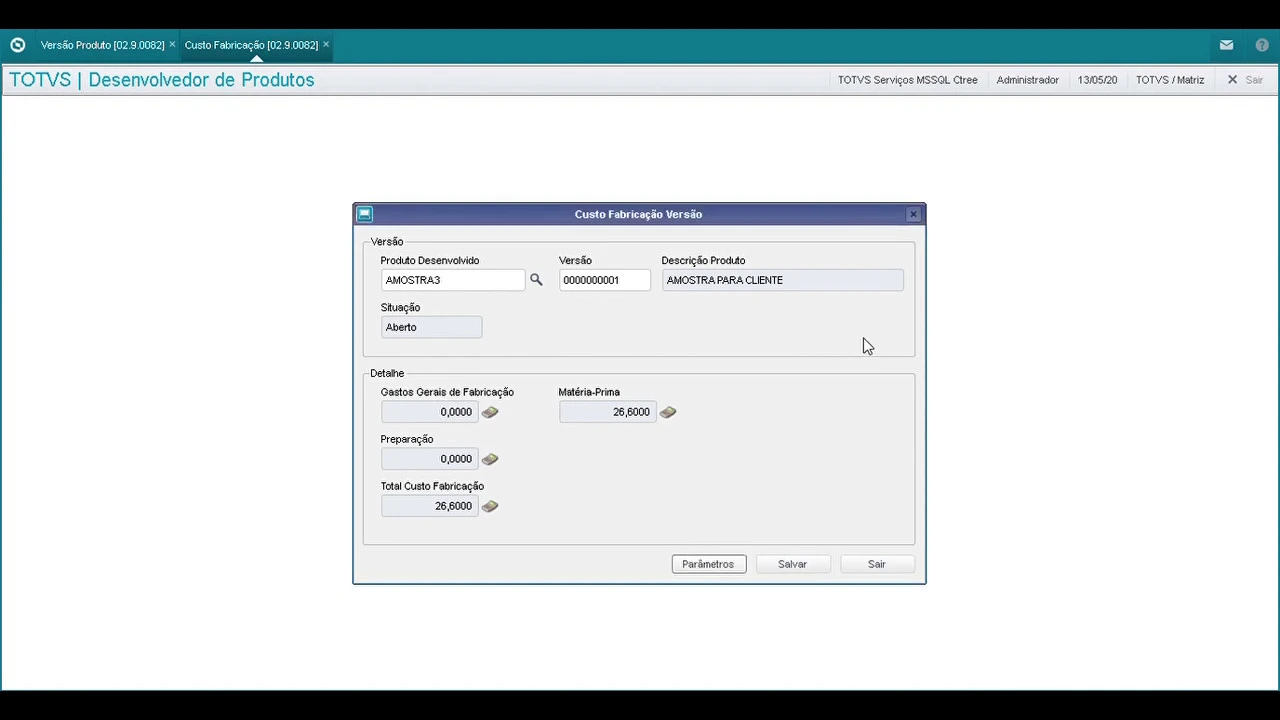
Task: Click the Matéria-Prima label
Action: click(589, 392)
